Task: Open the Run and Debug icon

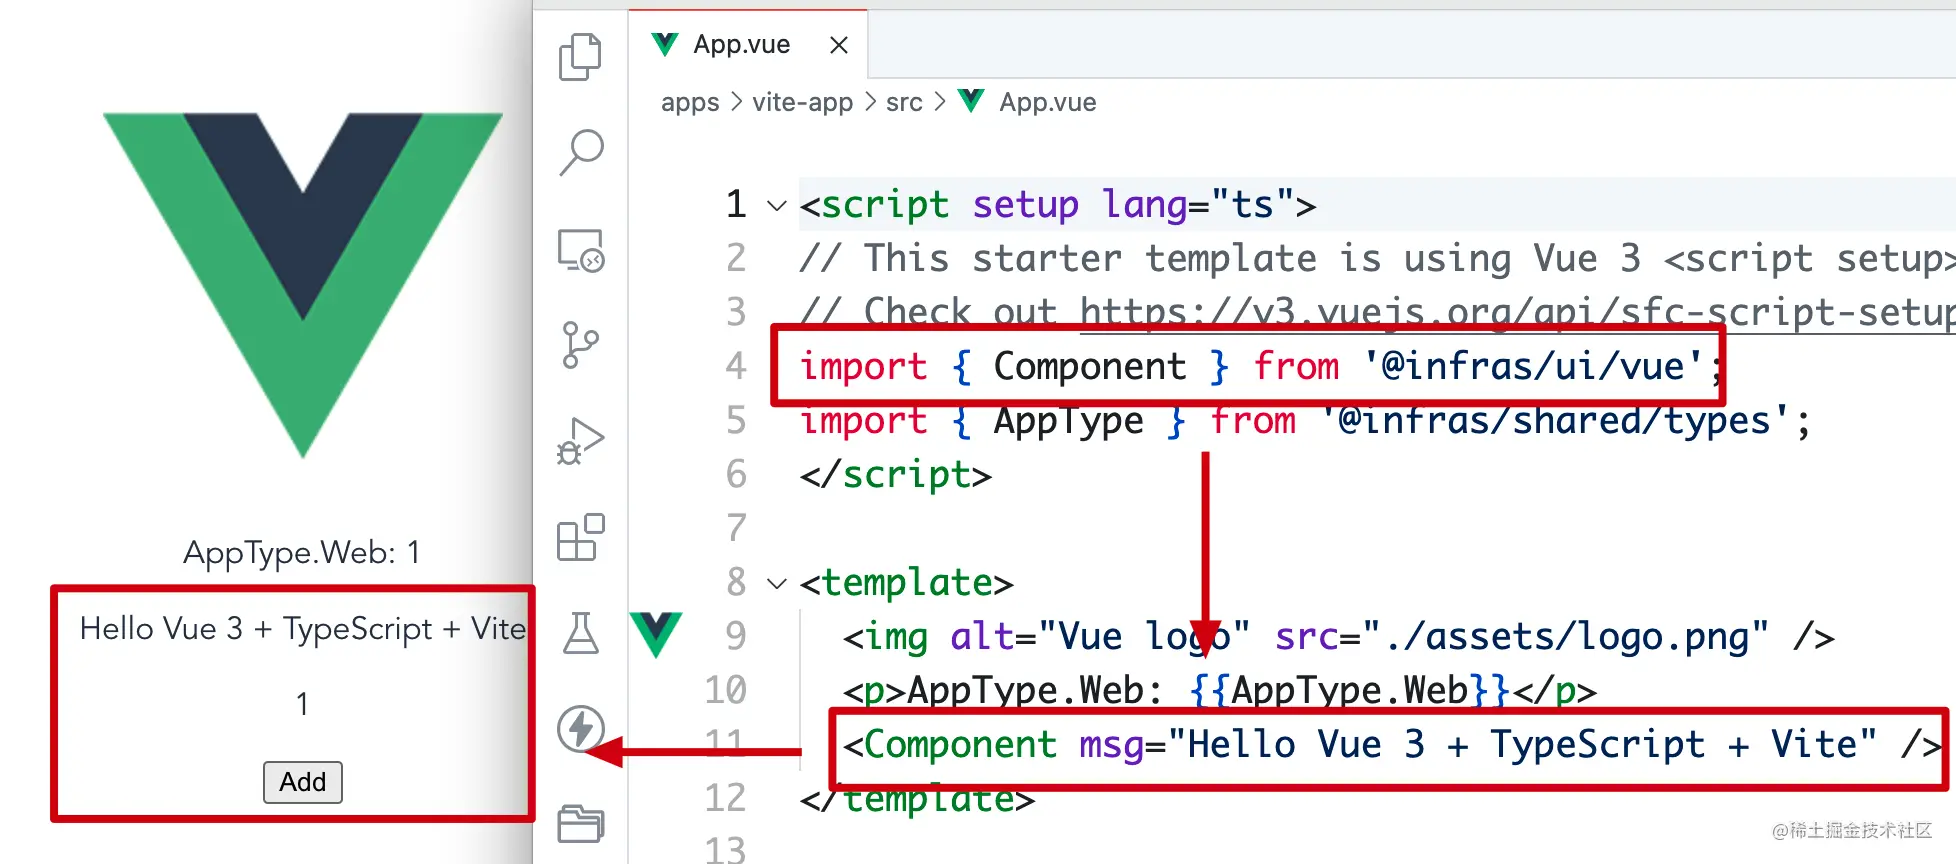Action: click(x=580, y=441)
